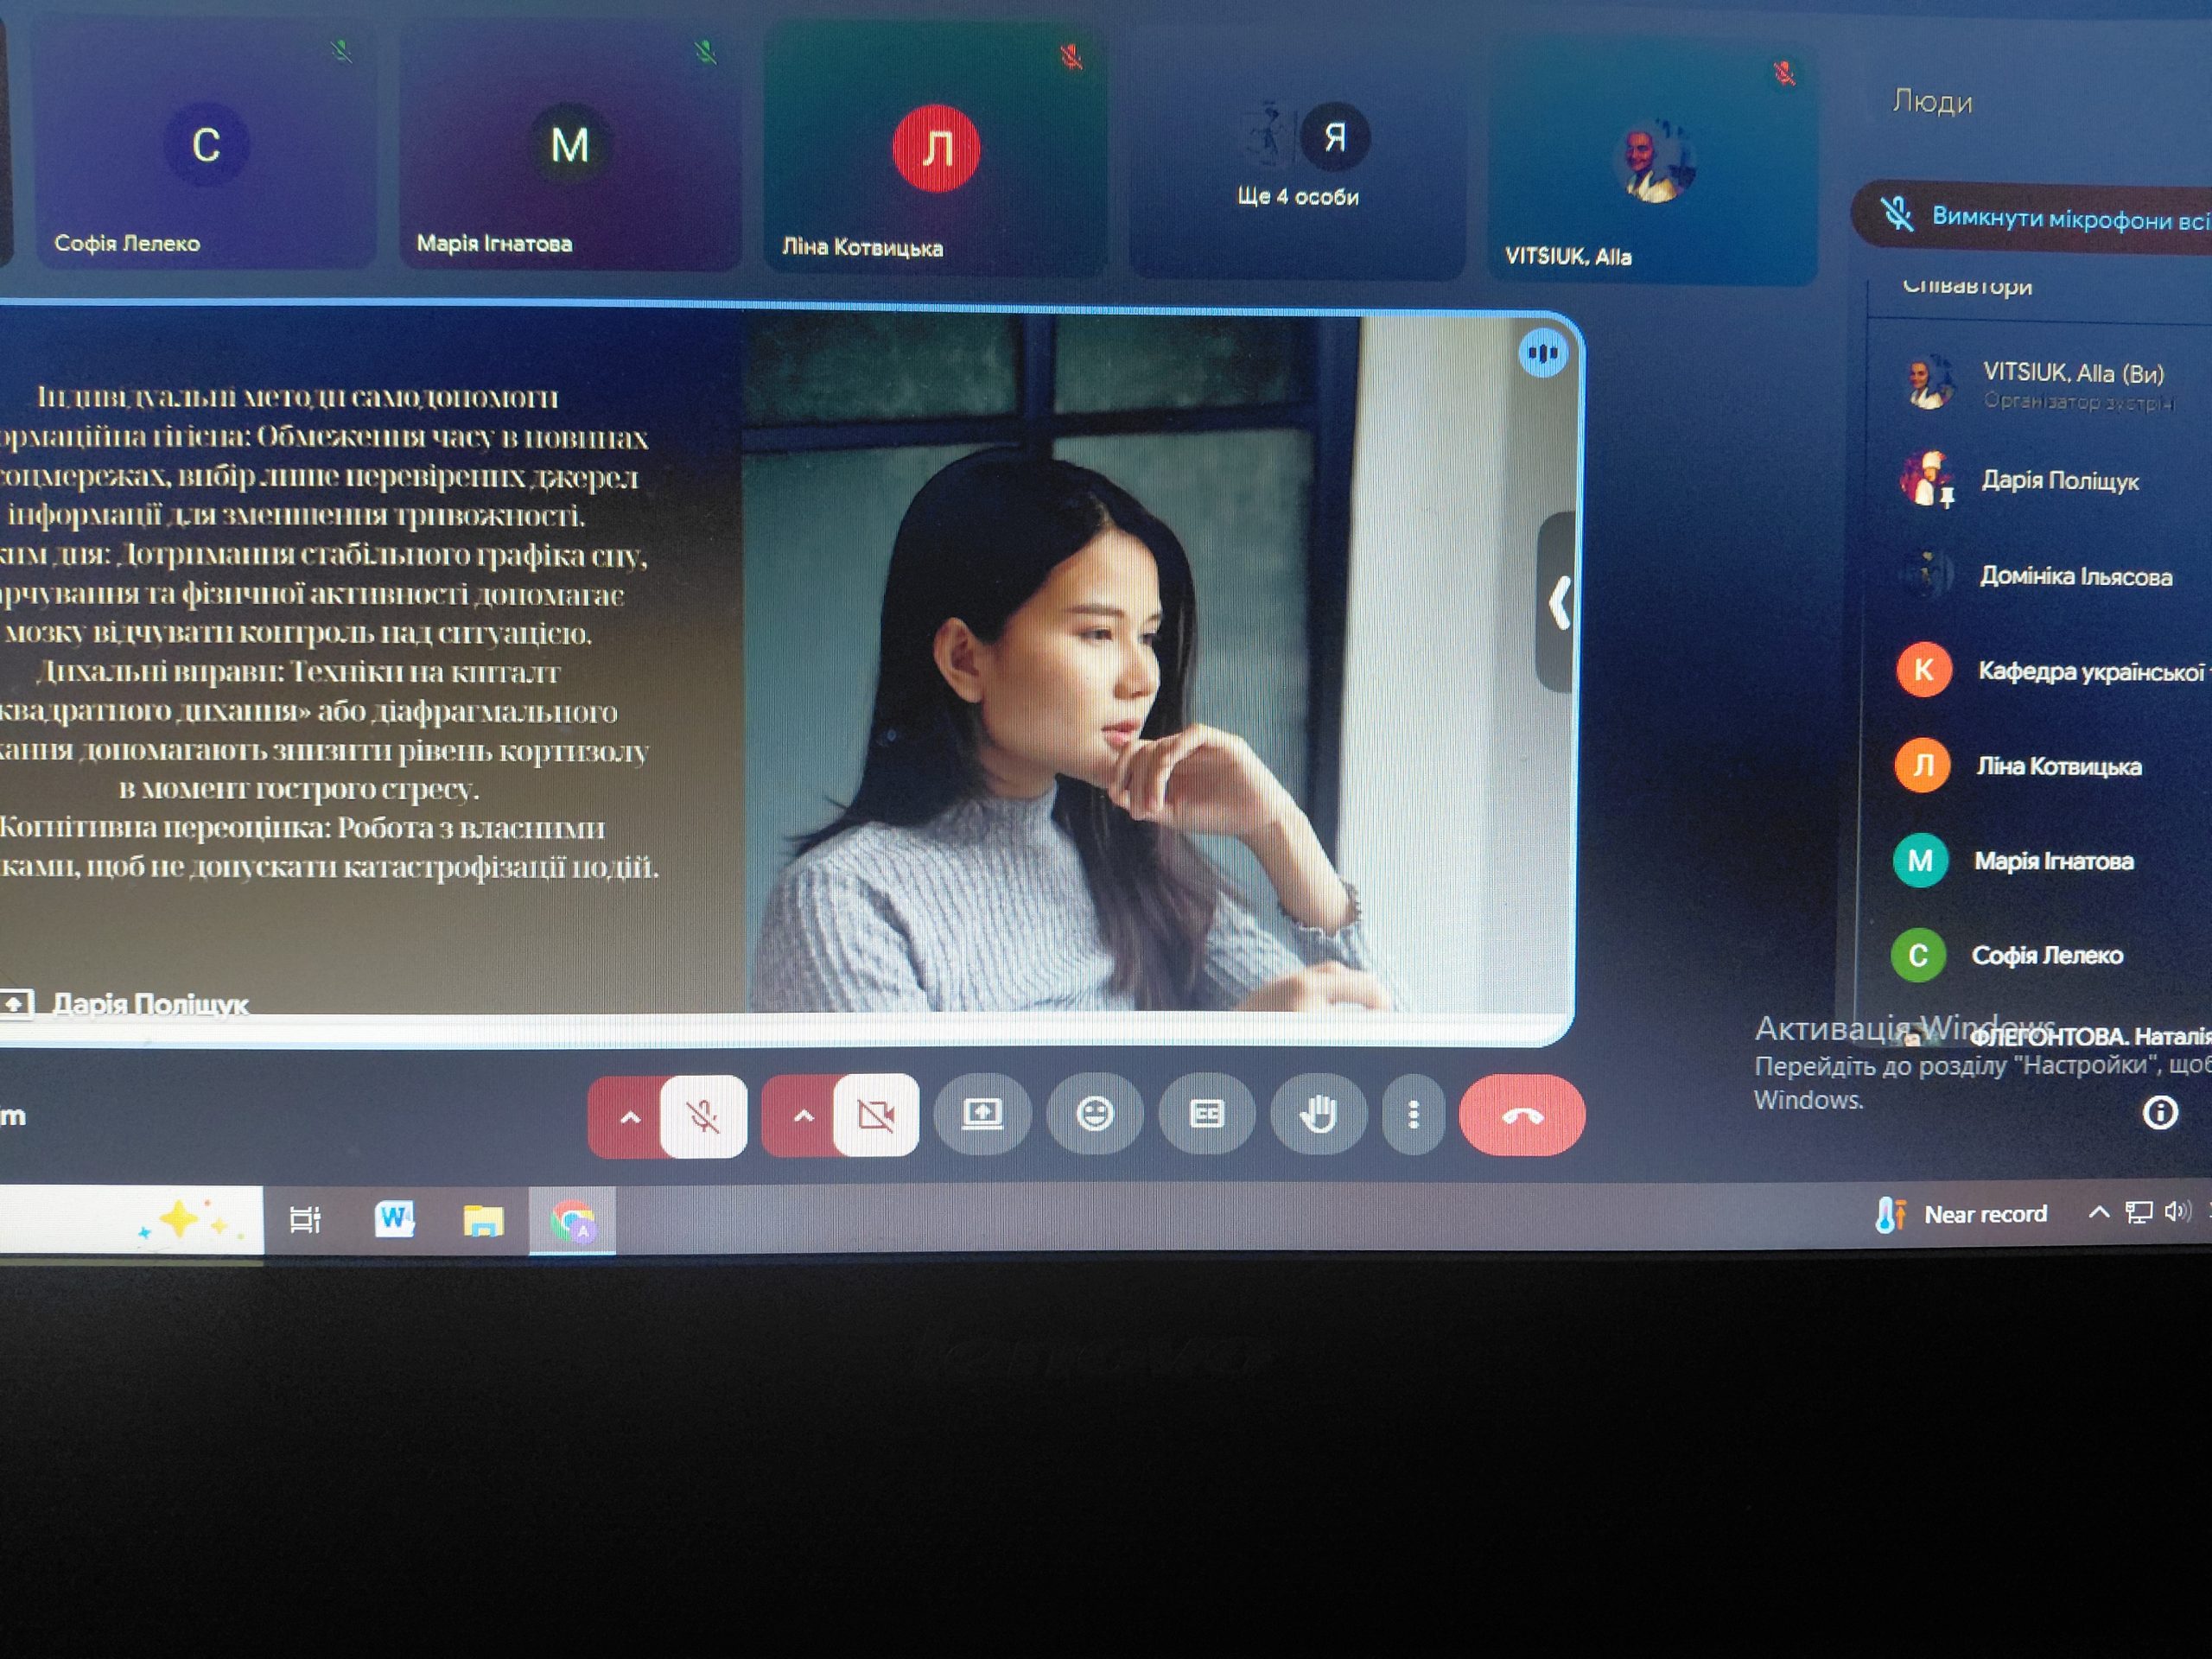Show hidden system tray icons chevron
The height and width of the screenshot is (1659, 2212).
click(x=2099, y=1213)
